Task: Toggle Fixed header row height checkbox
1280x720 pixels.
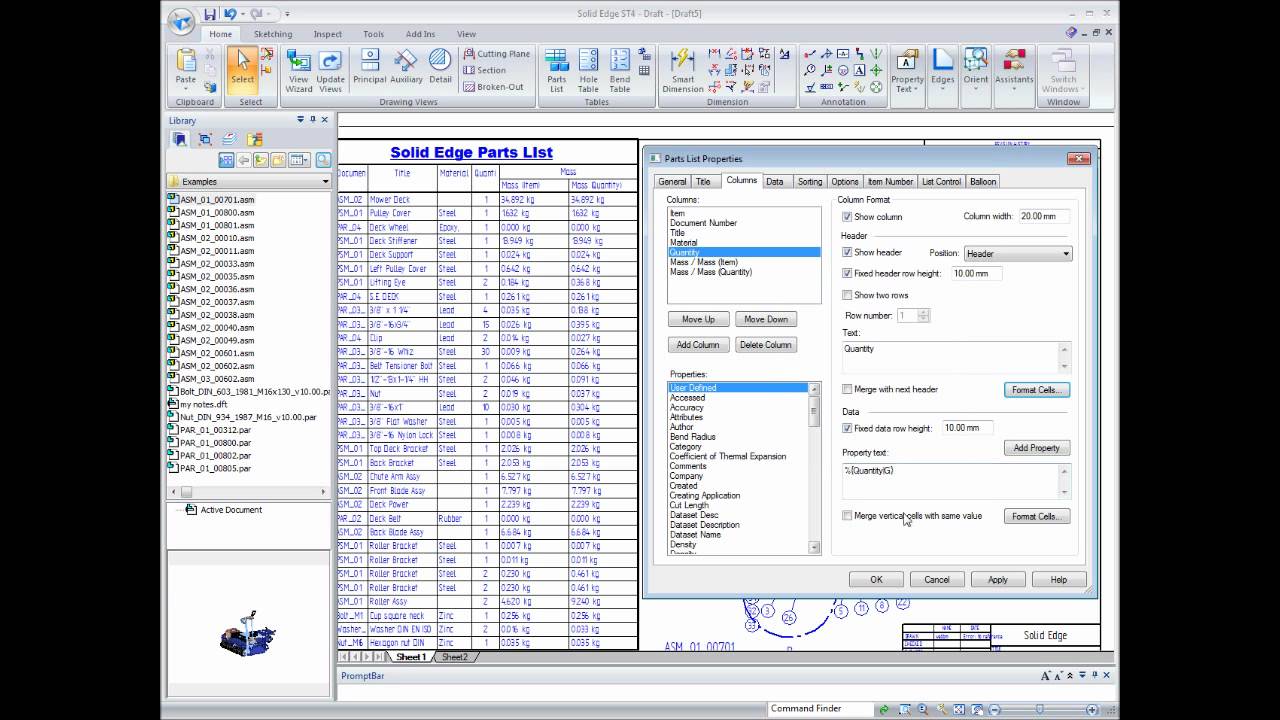Action: [847, 273]
